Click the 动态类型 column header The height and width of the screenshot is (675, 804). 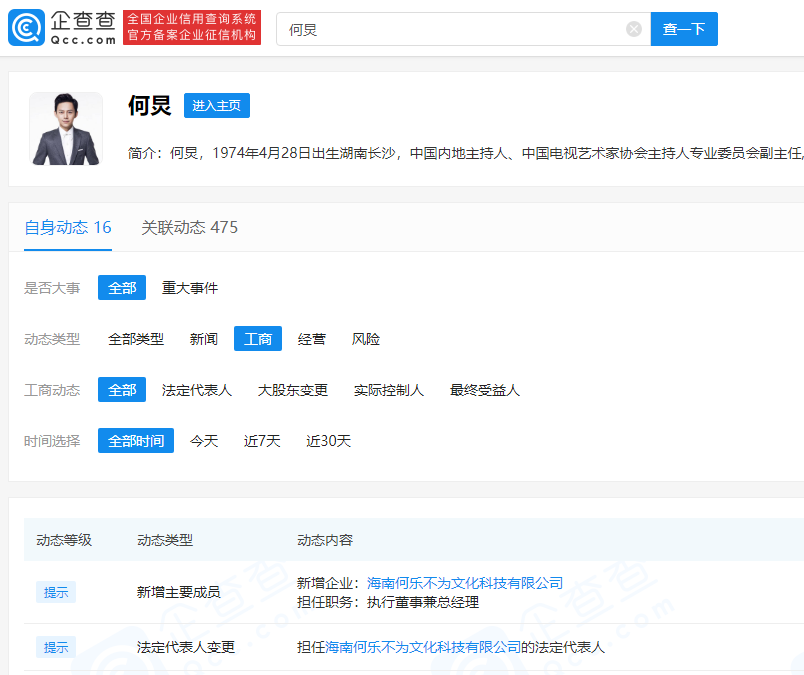pos(165,540)
